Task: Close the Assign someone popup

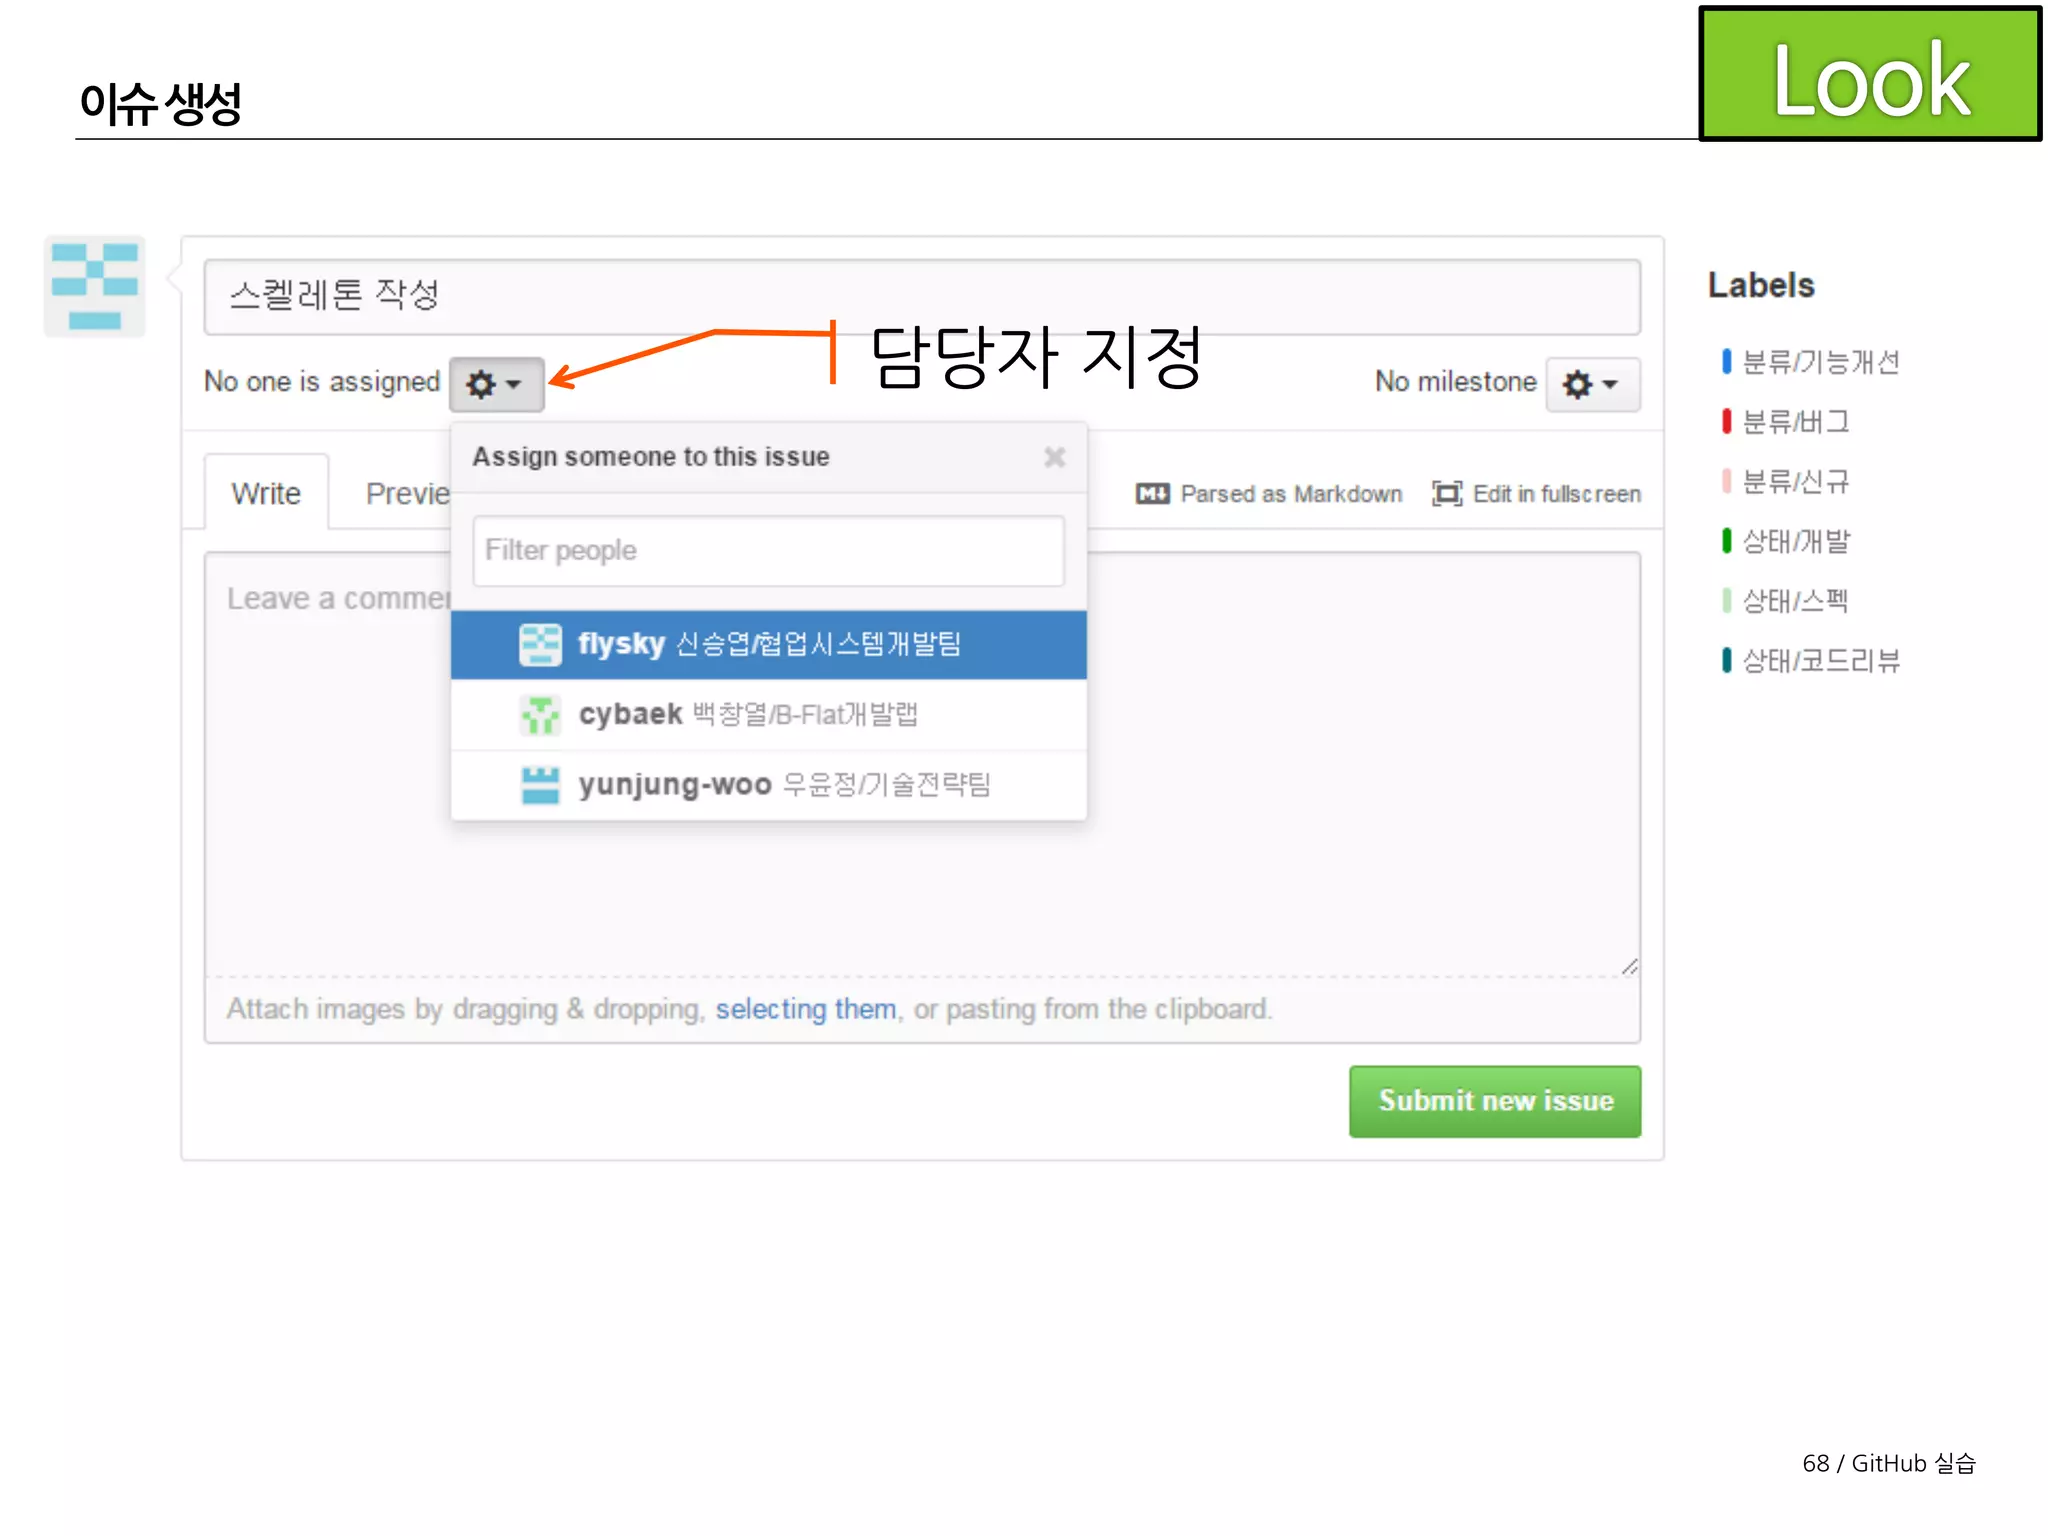Action: click(1054, 457)
